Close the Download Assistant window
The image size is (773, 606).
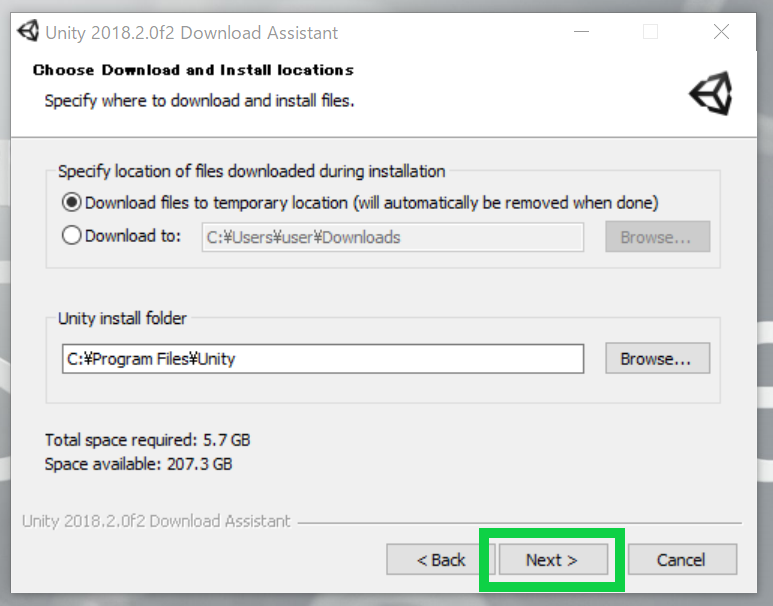tap(721, 32)
